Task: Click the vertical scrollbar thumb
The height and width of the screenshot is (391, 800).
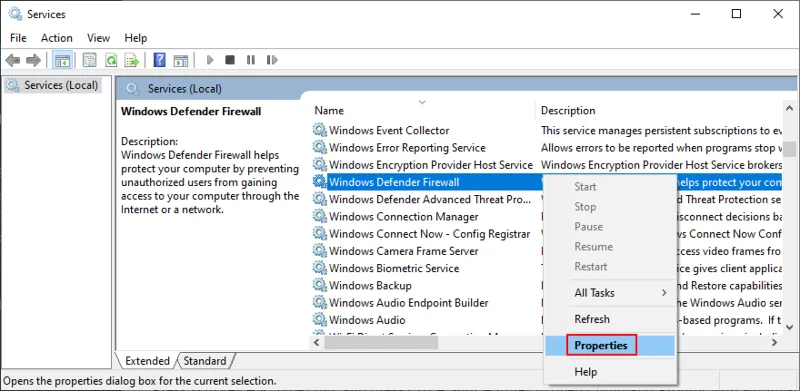Action: click(790, 149)
